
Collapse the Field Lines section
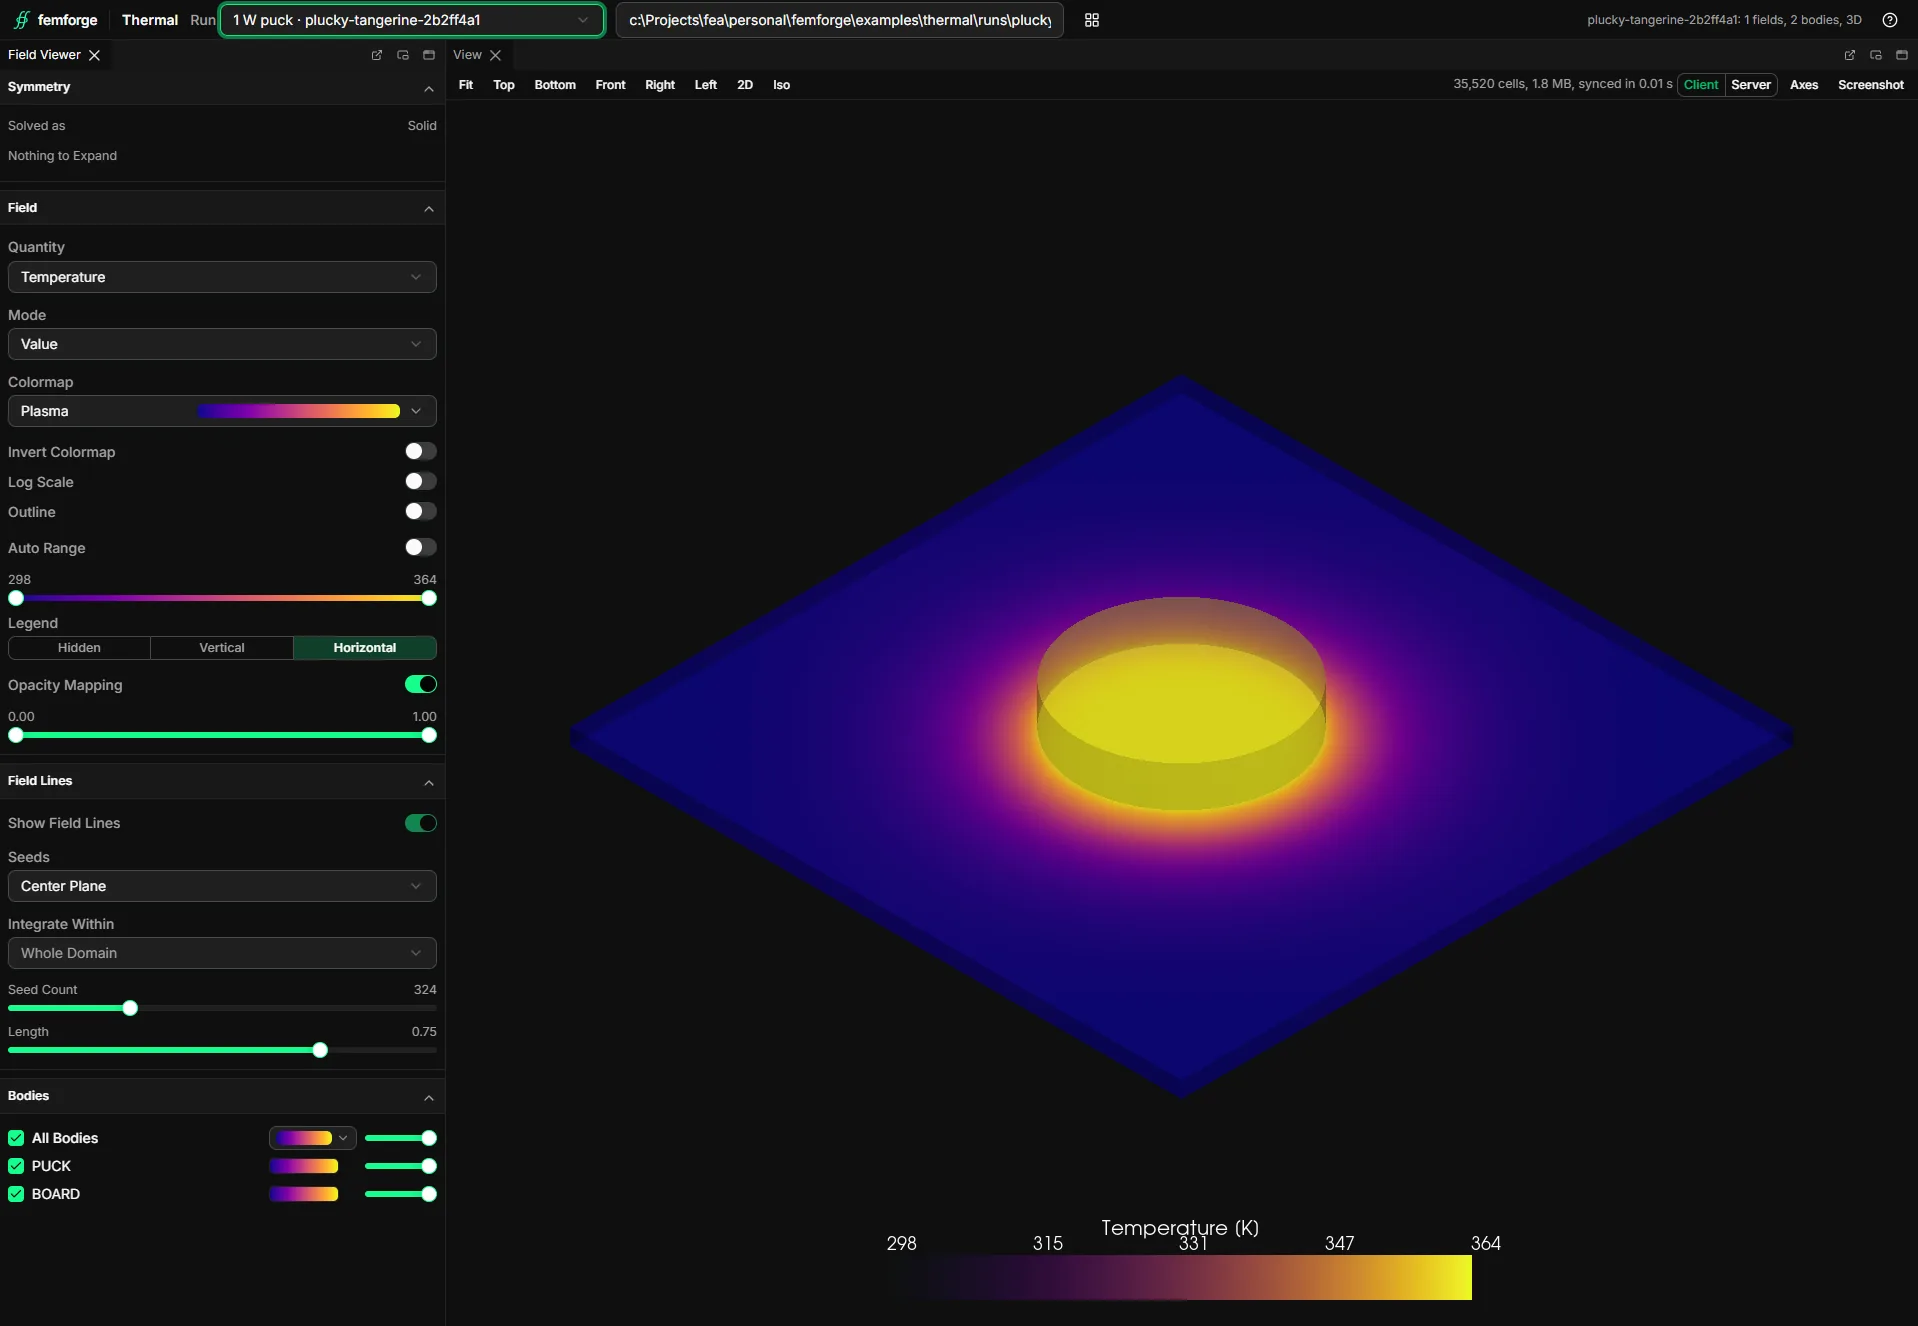click(429, 782)
